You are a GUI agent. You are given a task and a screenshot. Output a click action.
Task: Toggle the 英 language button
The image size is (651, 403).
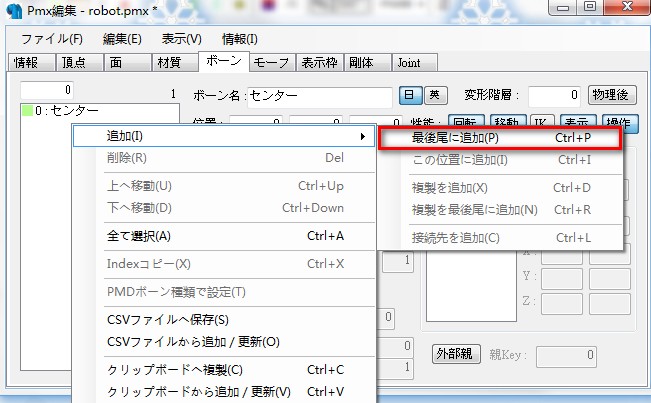pos(436,95)
